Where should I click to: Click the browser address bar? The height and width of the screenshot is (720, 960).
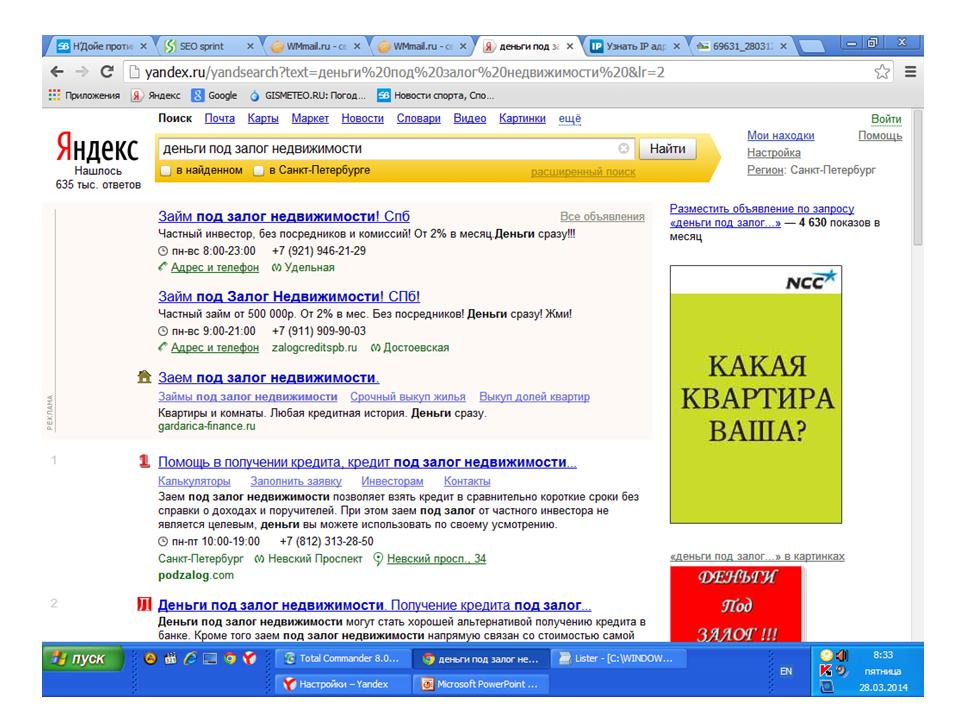tap(507, 72)
